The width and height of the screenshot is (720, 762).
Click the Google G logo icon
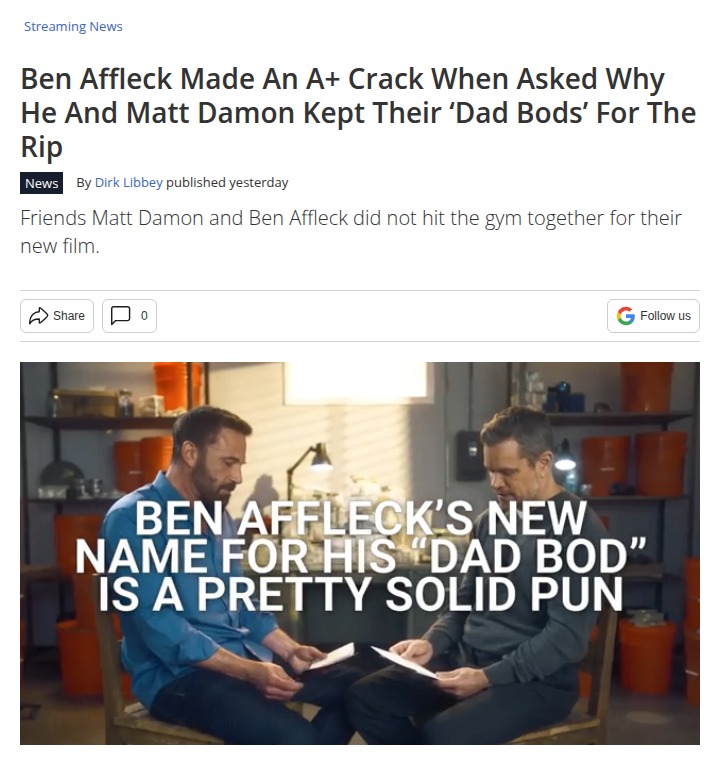point(625,316)
